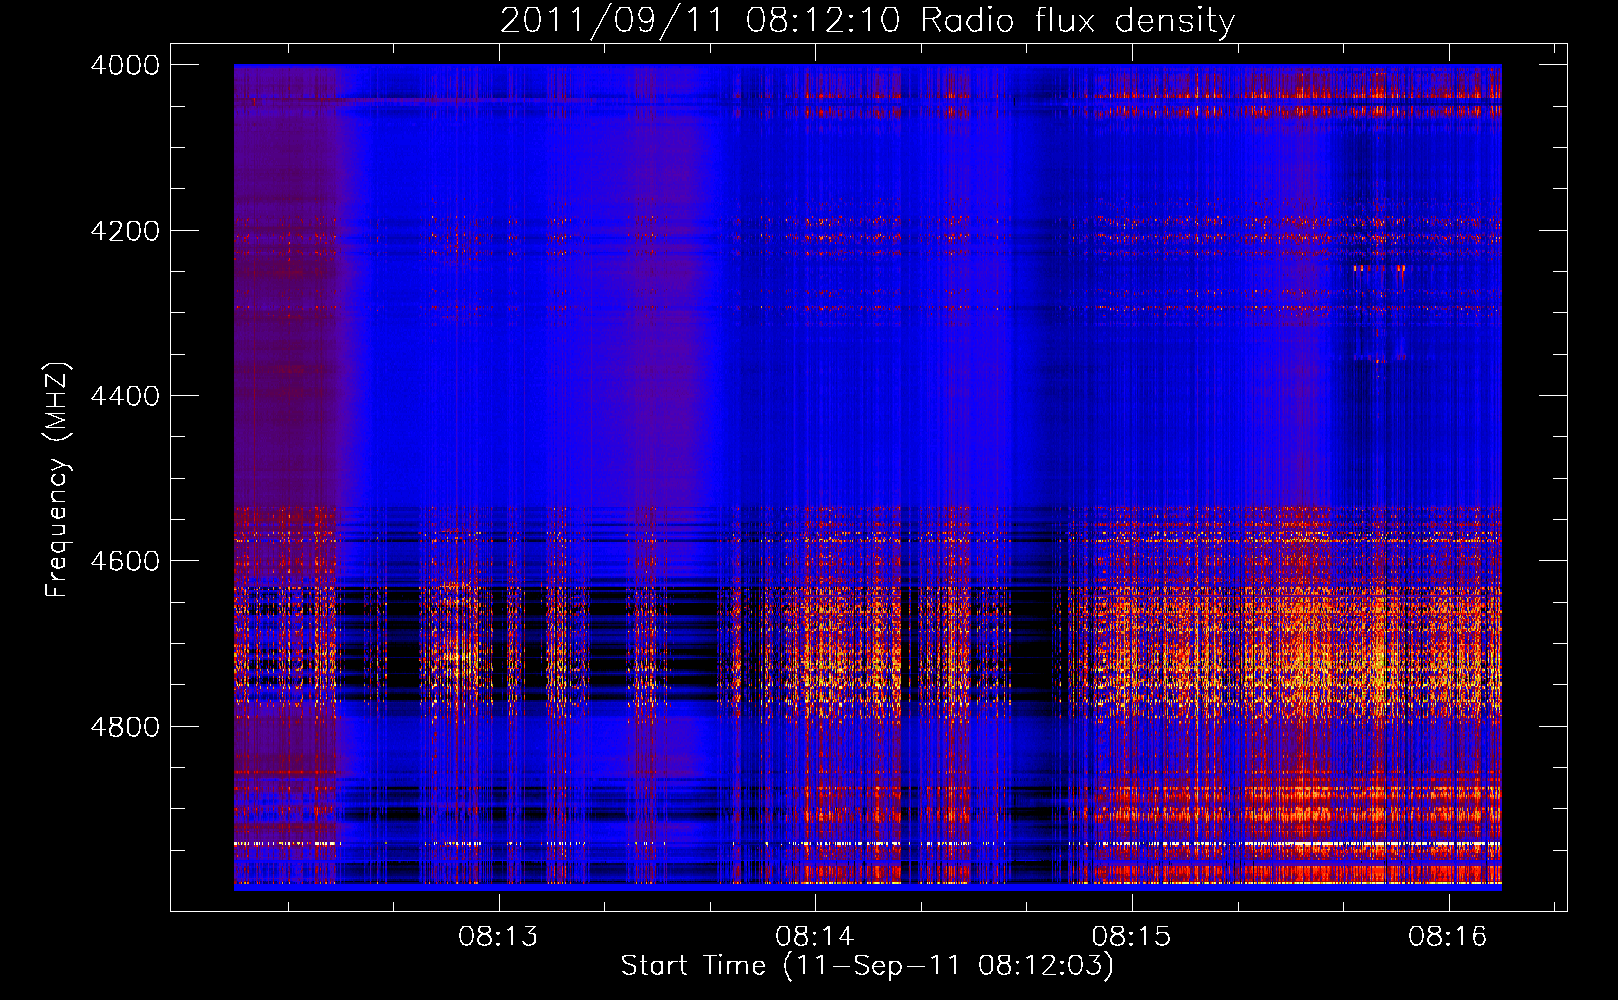Viewport: 1618px width, 1000px height.
Task: Click the 08:13 time tick label
Action: [x=498, y=937]
